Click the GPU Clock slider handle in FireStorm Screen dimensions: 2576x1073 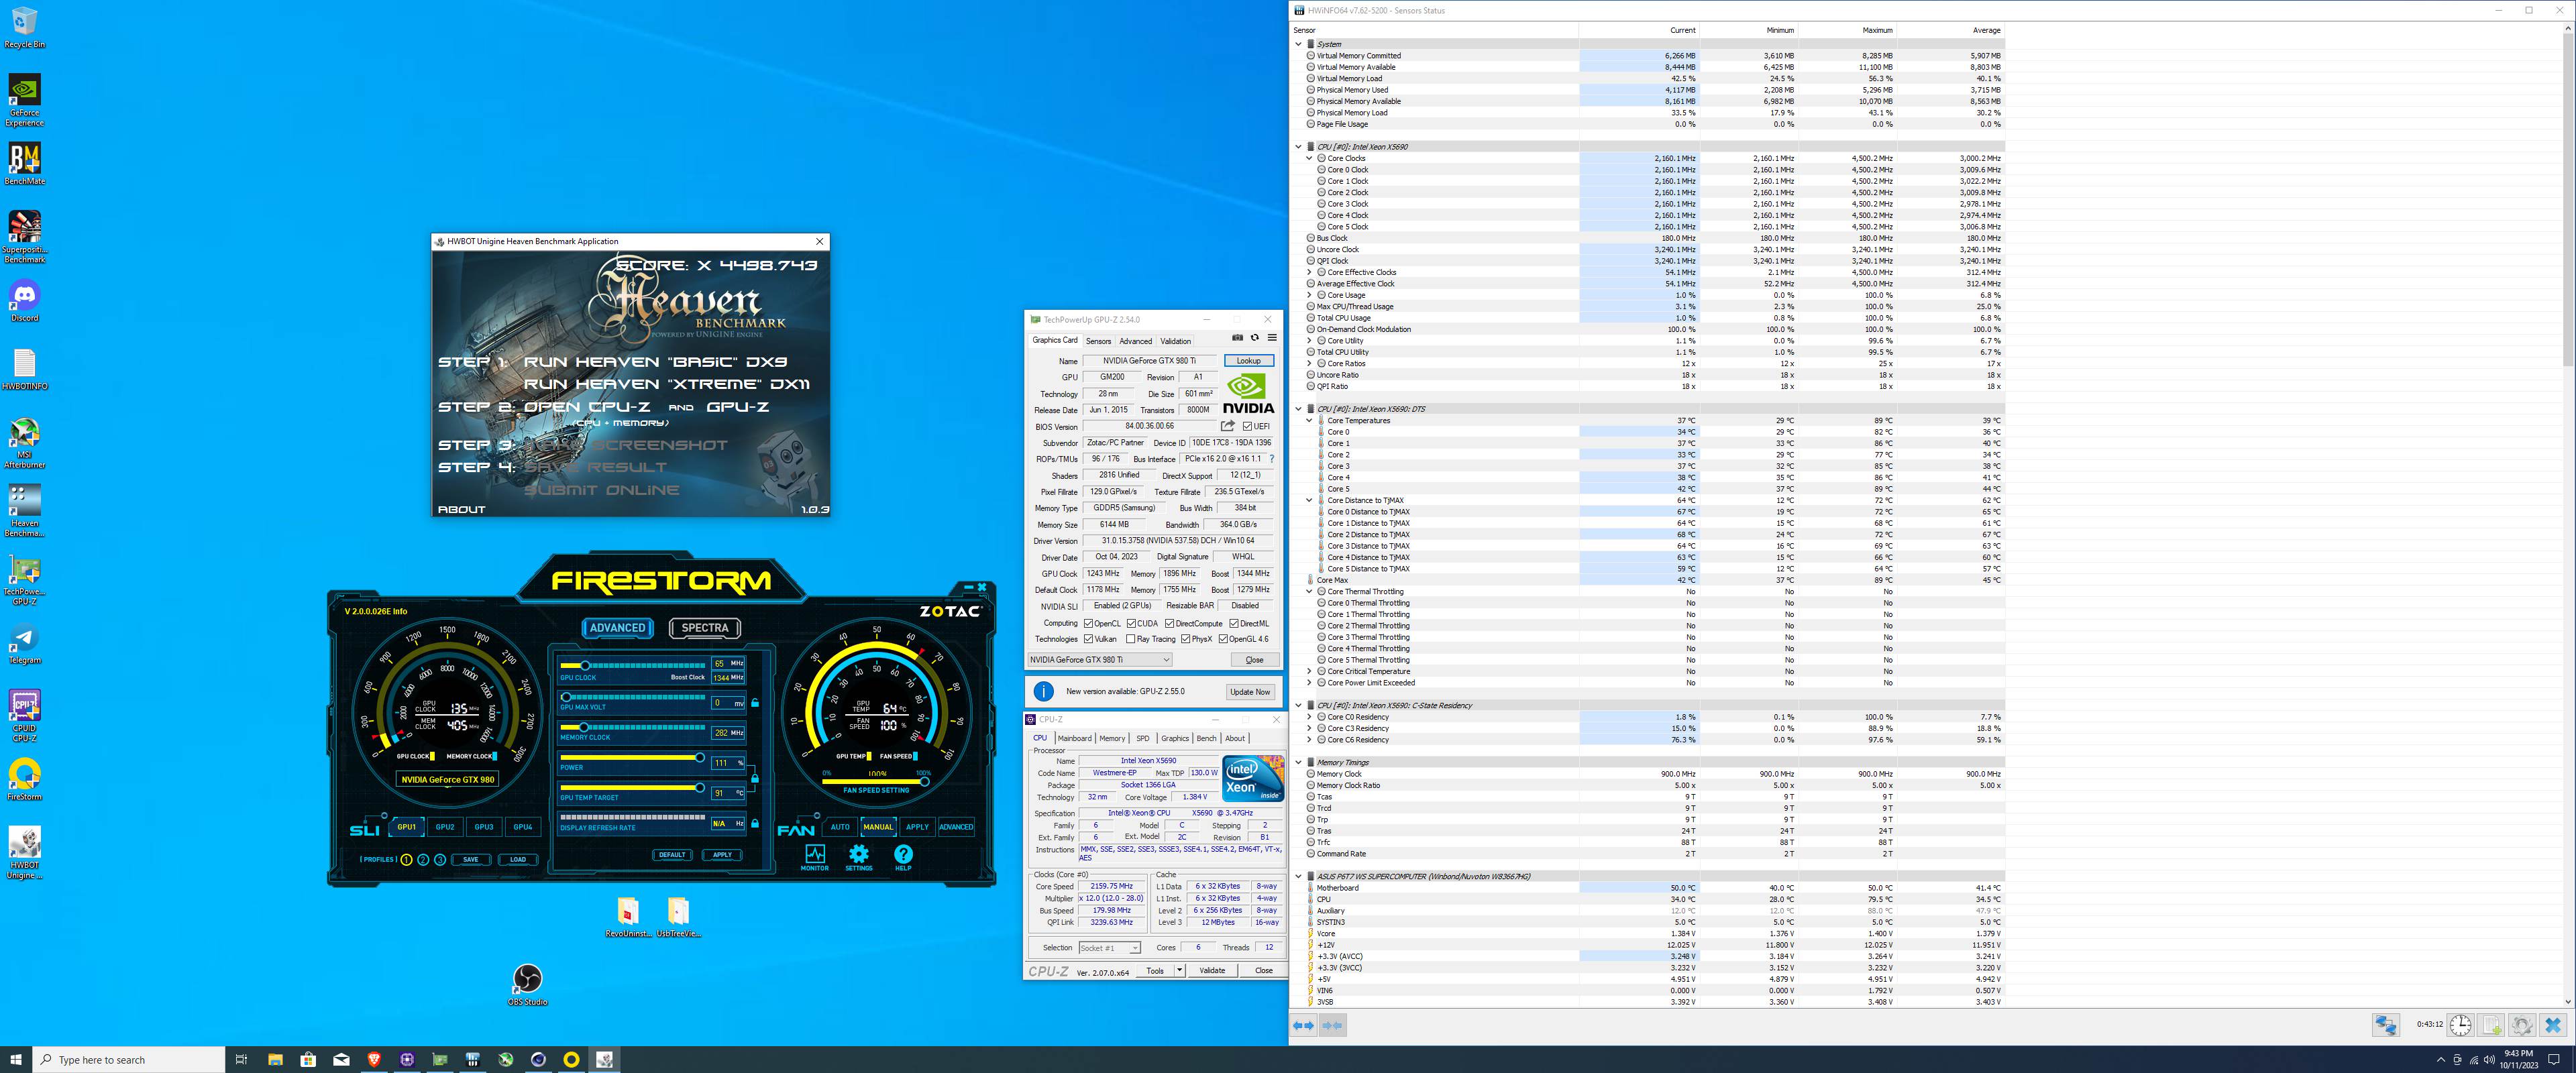(x=585, y=665)
